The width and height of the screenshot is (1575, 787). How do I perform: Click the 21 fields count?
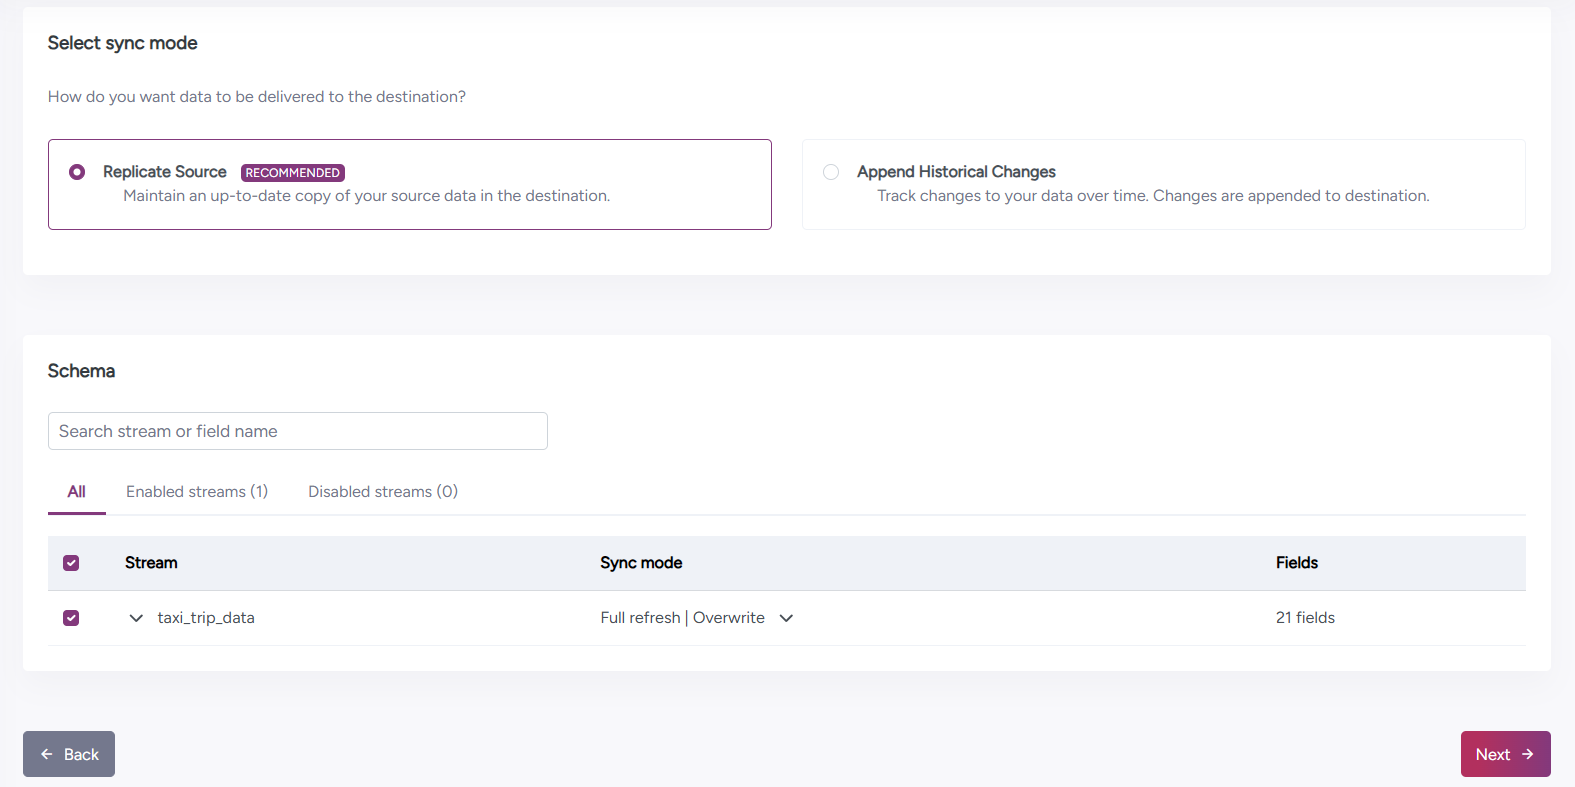pyautogui.click(x=1305, y=618)
